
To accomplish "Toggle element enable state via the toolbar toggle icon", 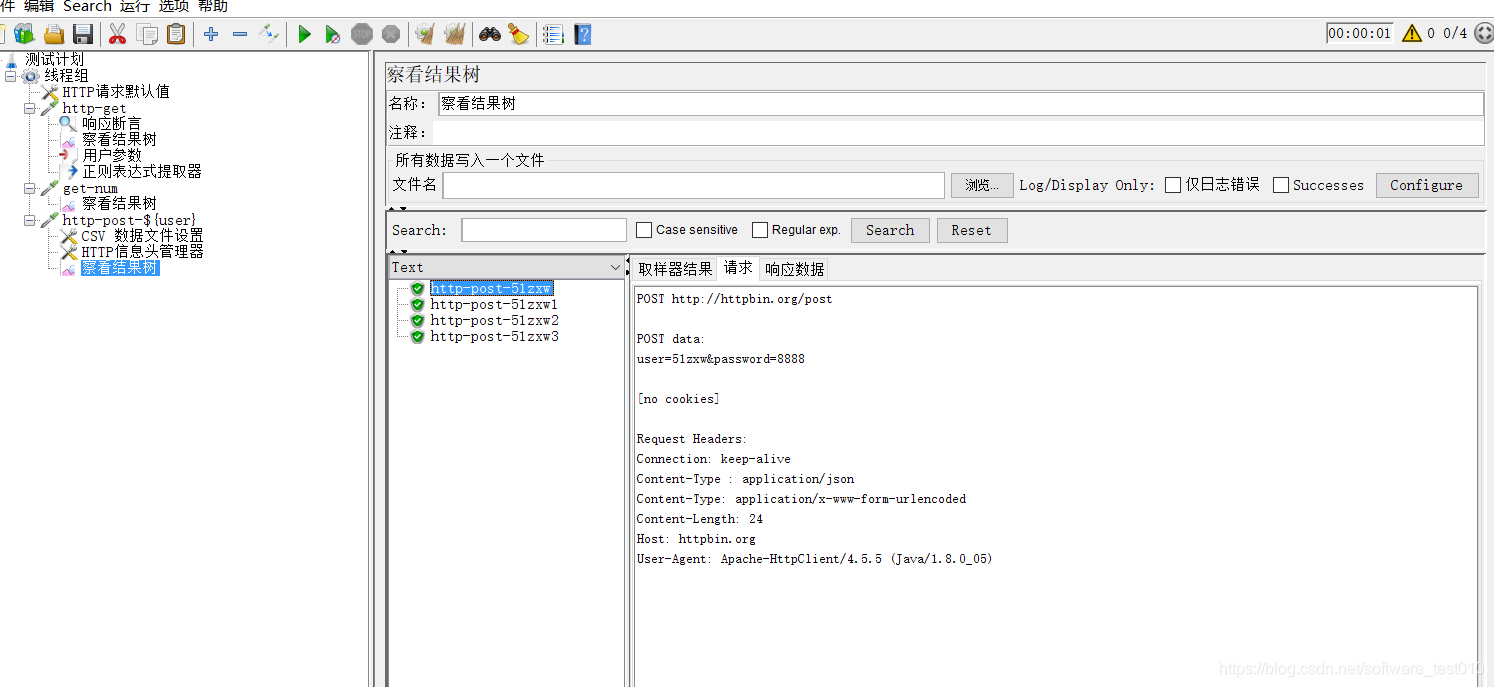I will pos(269,34).
